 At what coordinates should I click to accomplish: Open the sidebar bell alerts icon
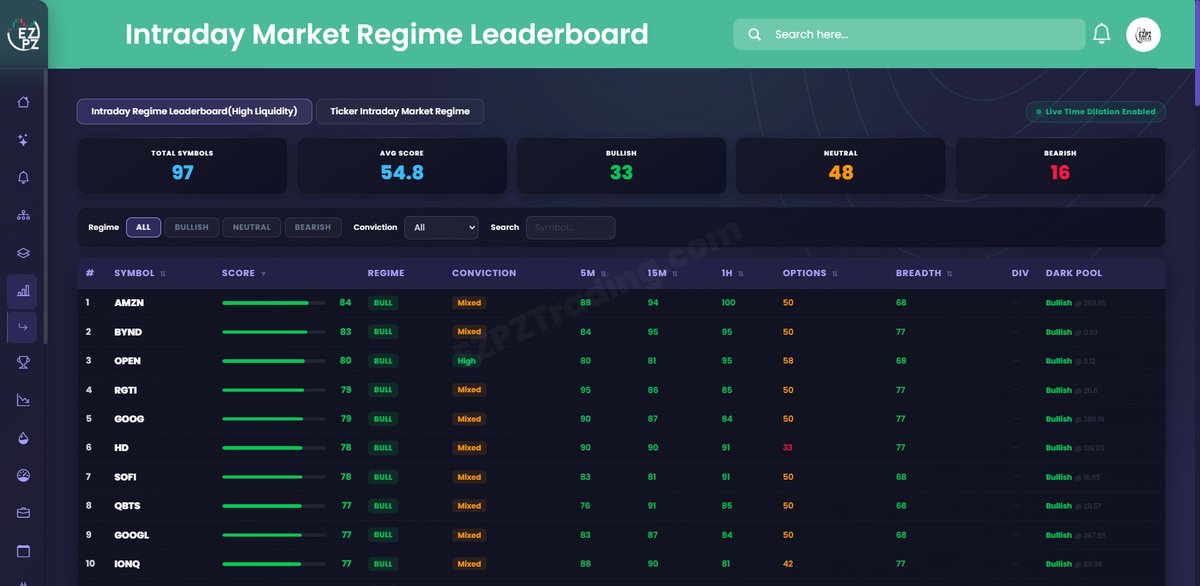[x=23, y=177]
